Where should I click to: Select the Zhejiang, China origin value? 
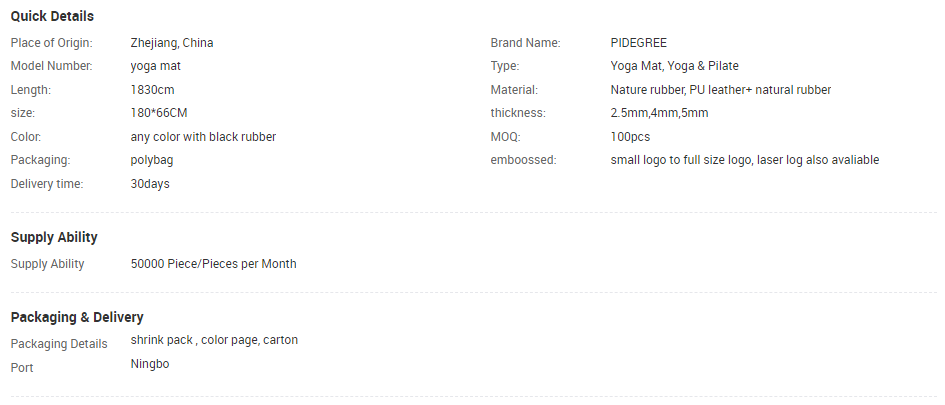click(171, 43)
